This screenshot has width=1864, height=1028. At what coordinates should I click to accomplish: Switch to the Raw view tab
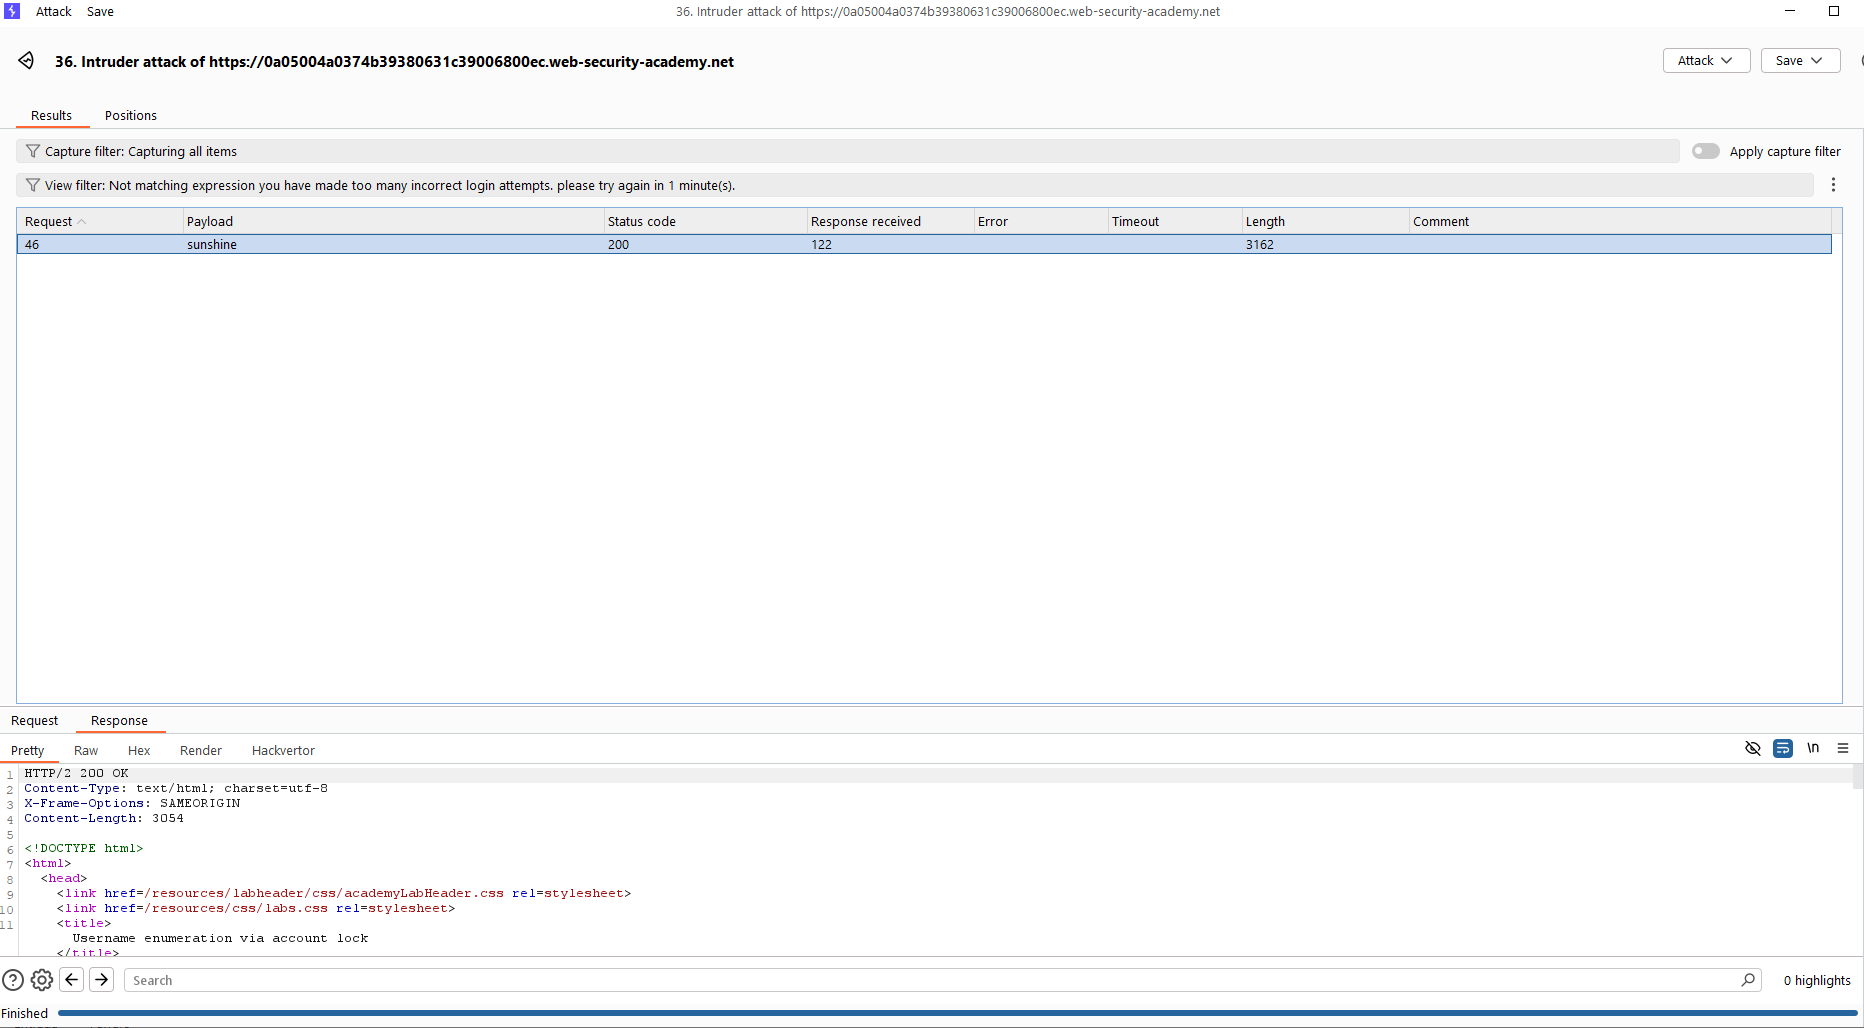click(x=86, y=750)
